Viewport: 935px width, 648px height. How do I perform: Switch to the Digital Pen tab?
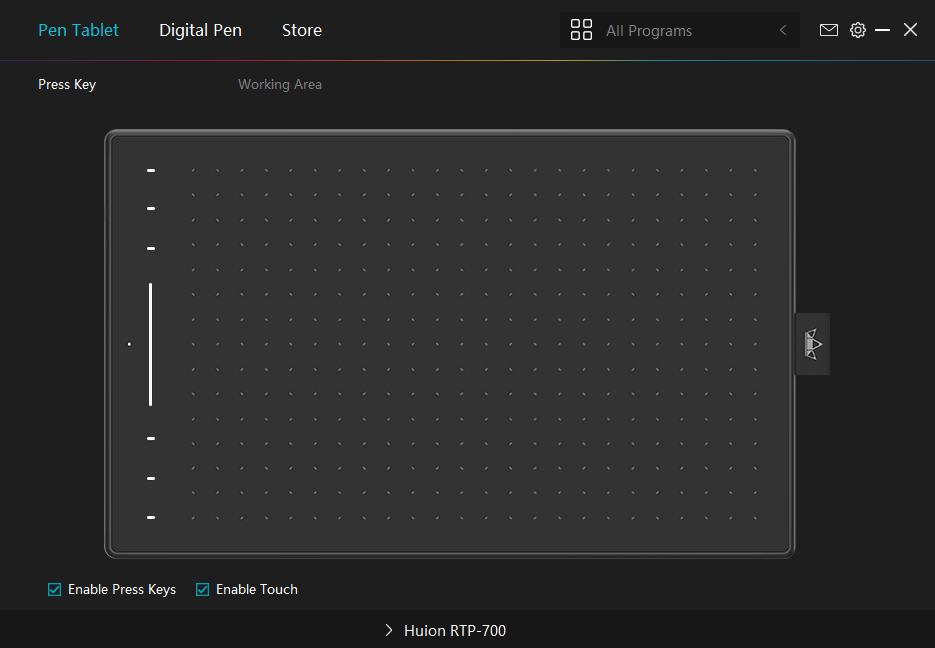point(200,30)
